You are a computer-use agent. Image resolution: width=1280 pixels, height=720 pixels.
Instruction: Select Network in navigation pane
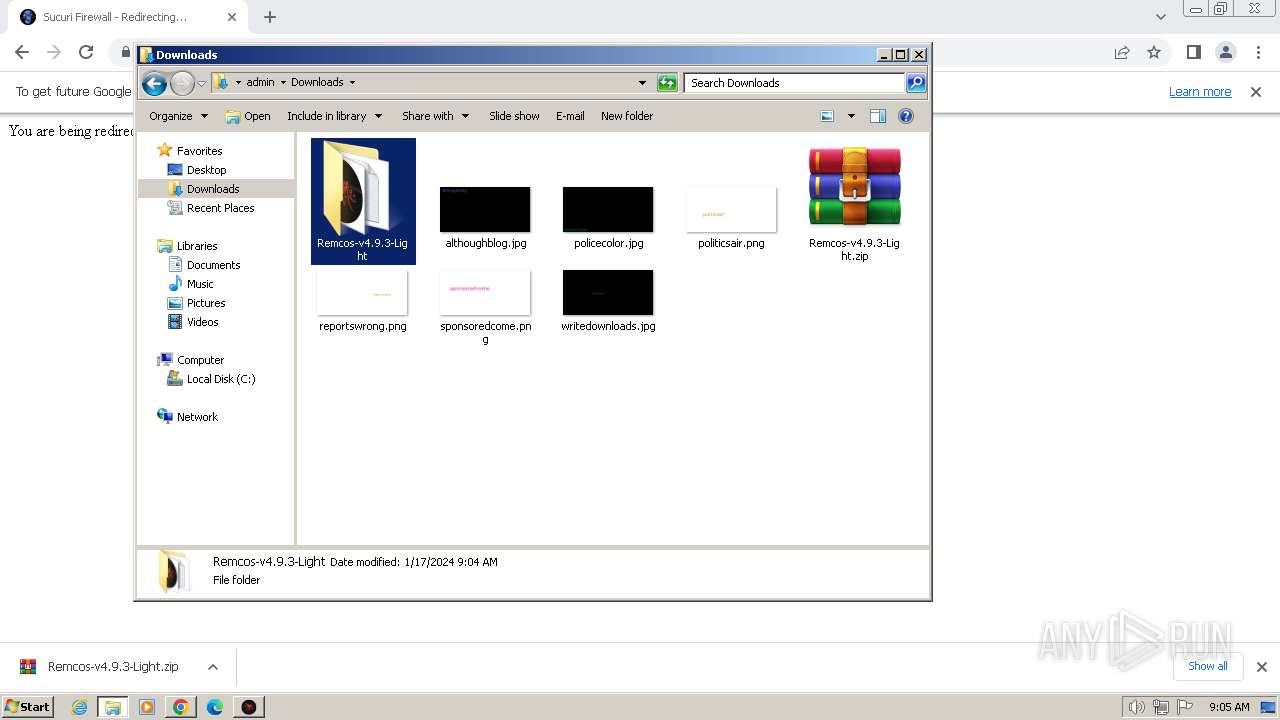pos(197,417)
